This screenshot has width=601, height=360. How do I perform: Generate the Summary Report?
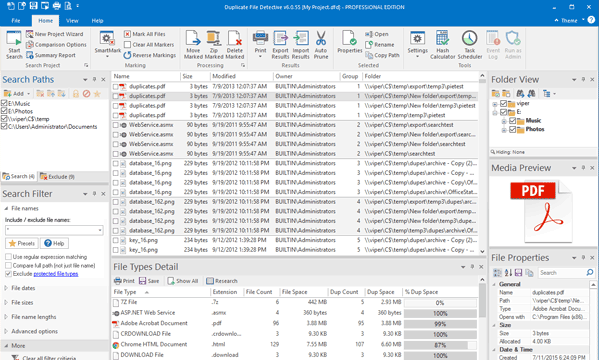click(51, 55)
